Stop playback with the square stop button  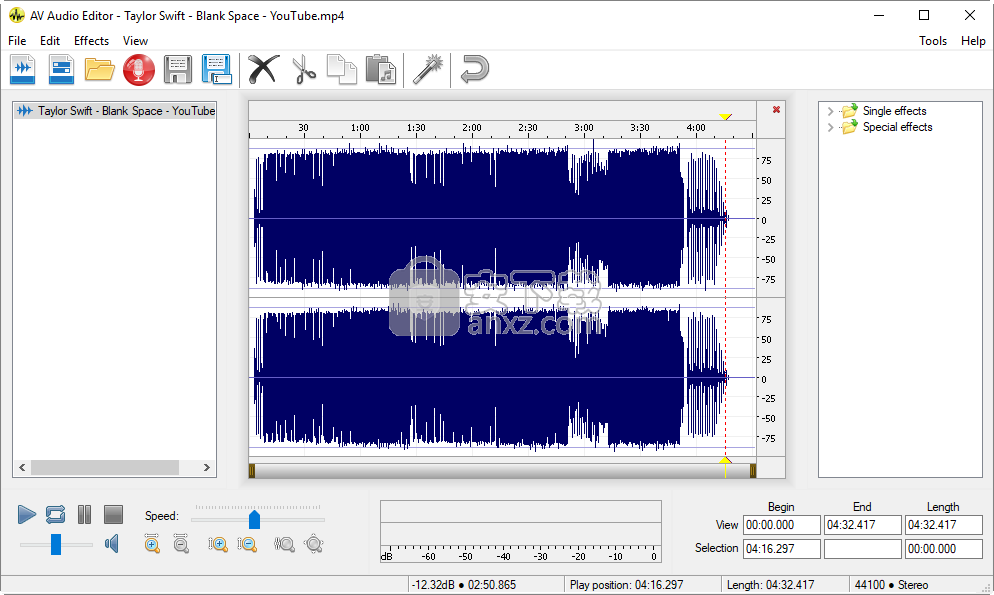pyautogui.click(x=113, y=515)
